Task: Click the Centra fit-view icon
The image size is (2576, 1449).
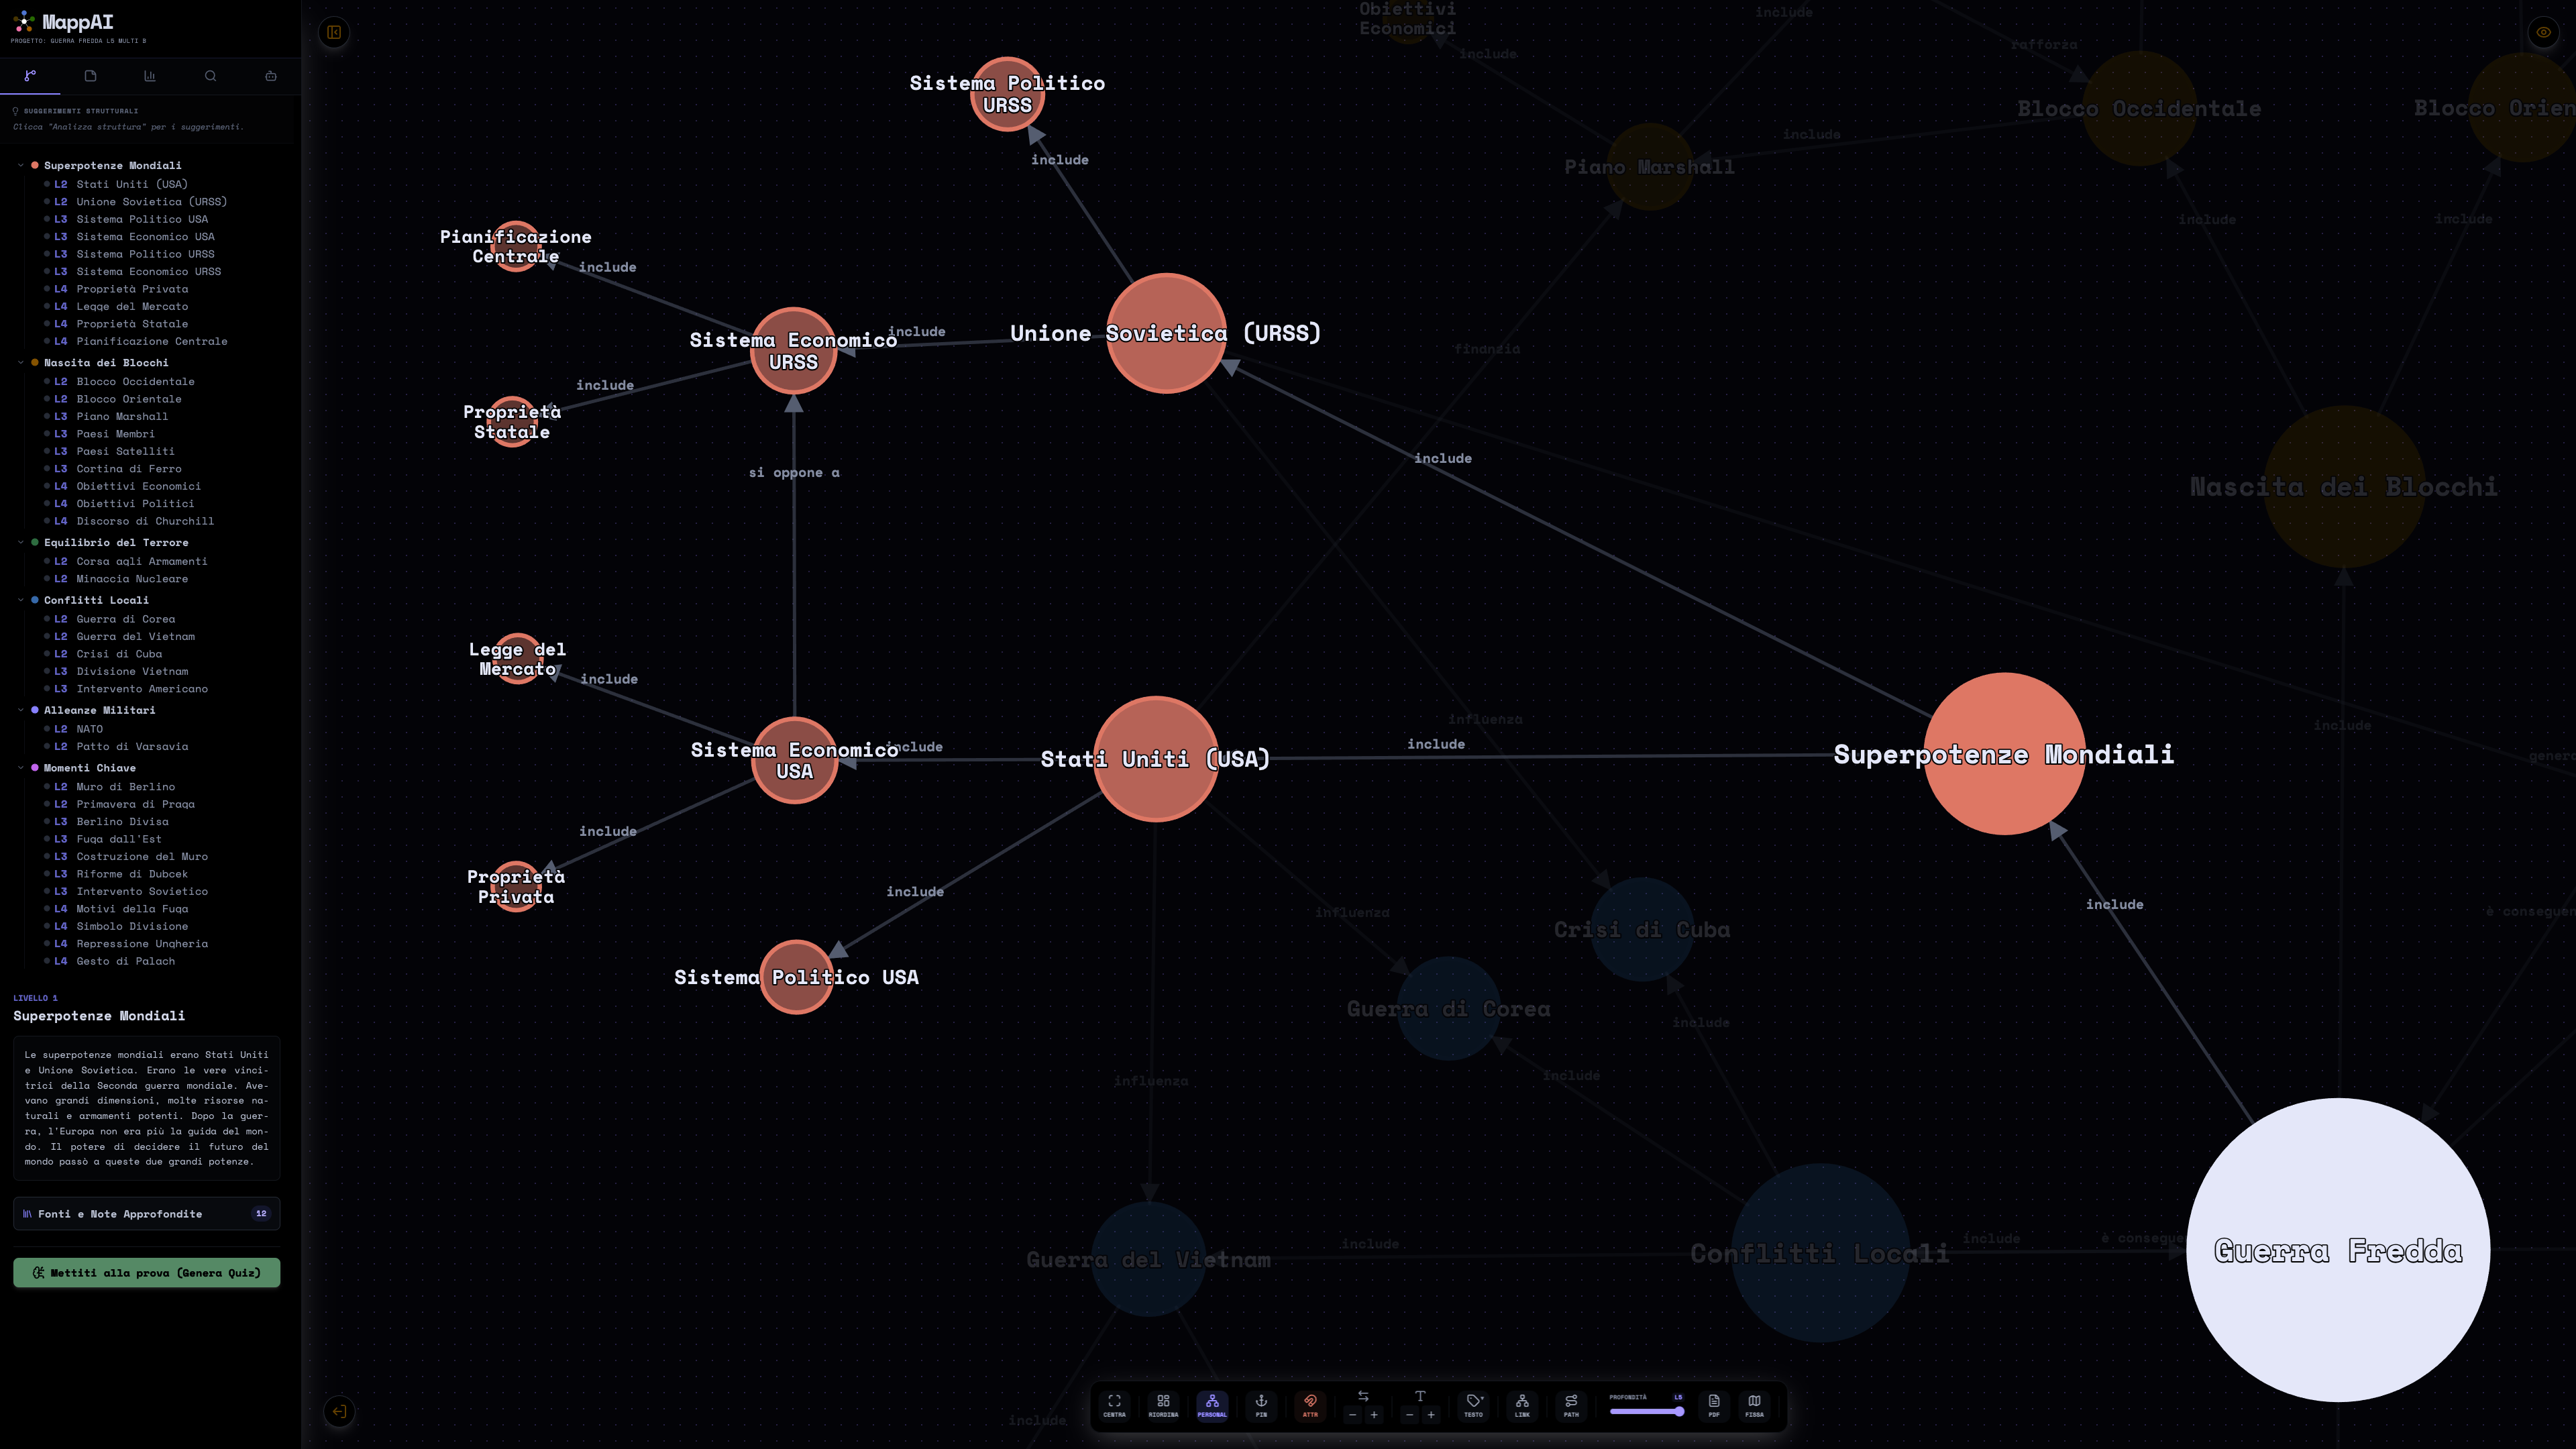Action: pyautogui.click(x=1114, y=1405)
